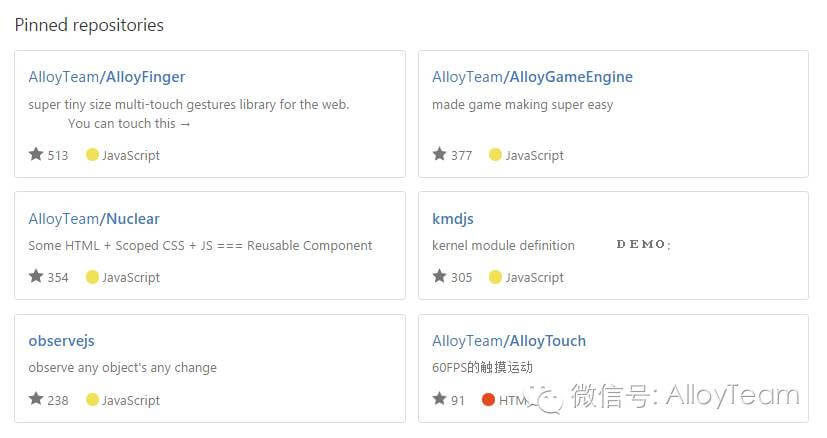Click the star icon on AlloyGameEngine card

click(x=439, y=154)
